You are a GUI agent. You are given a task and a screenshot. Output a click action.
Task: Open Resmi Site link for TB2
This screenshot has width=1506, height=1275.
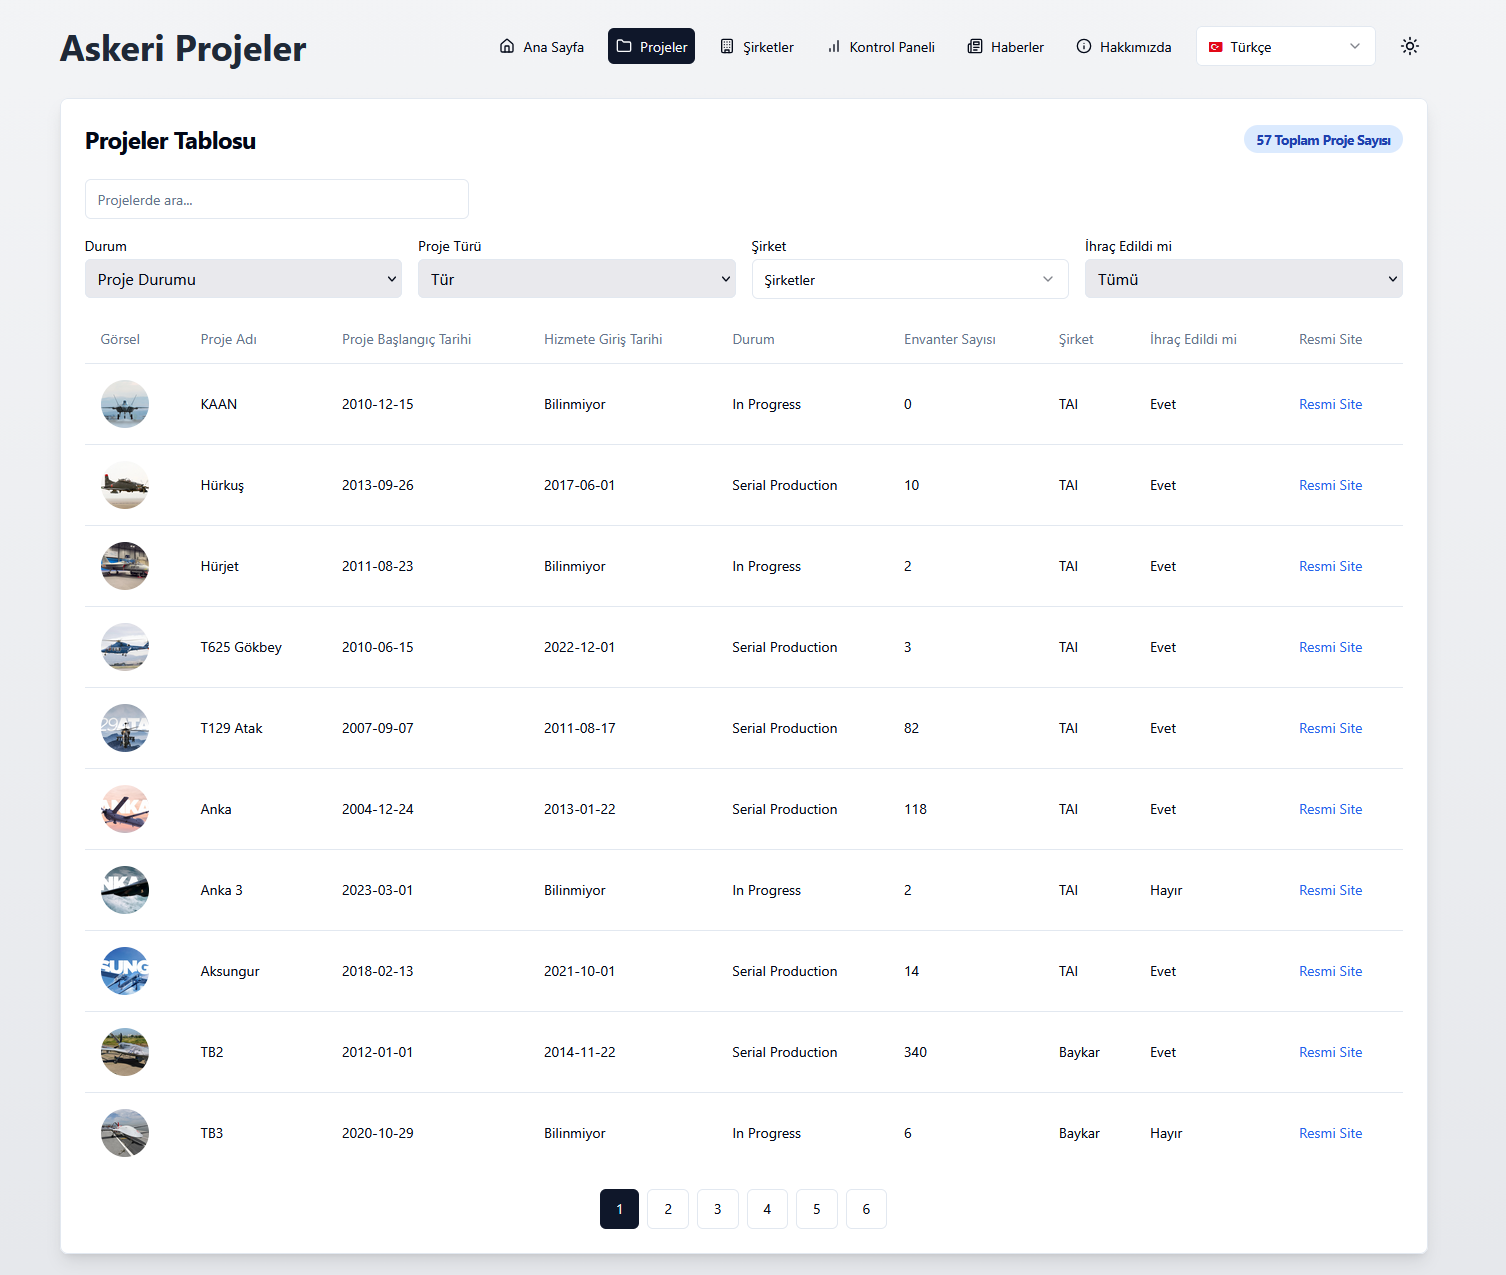[x=1330, y=1052]
